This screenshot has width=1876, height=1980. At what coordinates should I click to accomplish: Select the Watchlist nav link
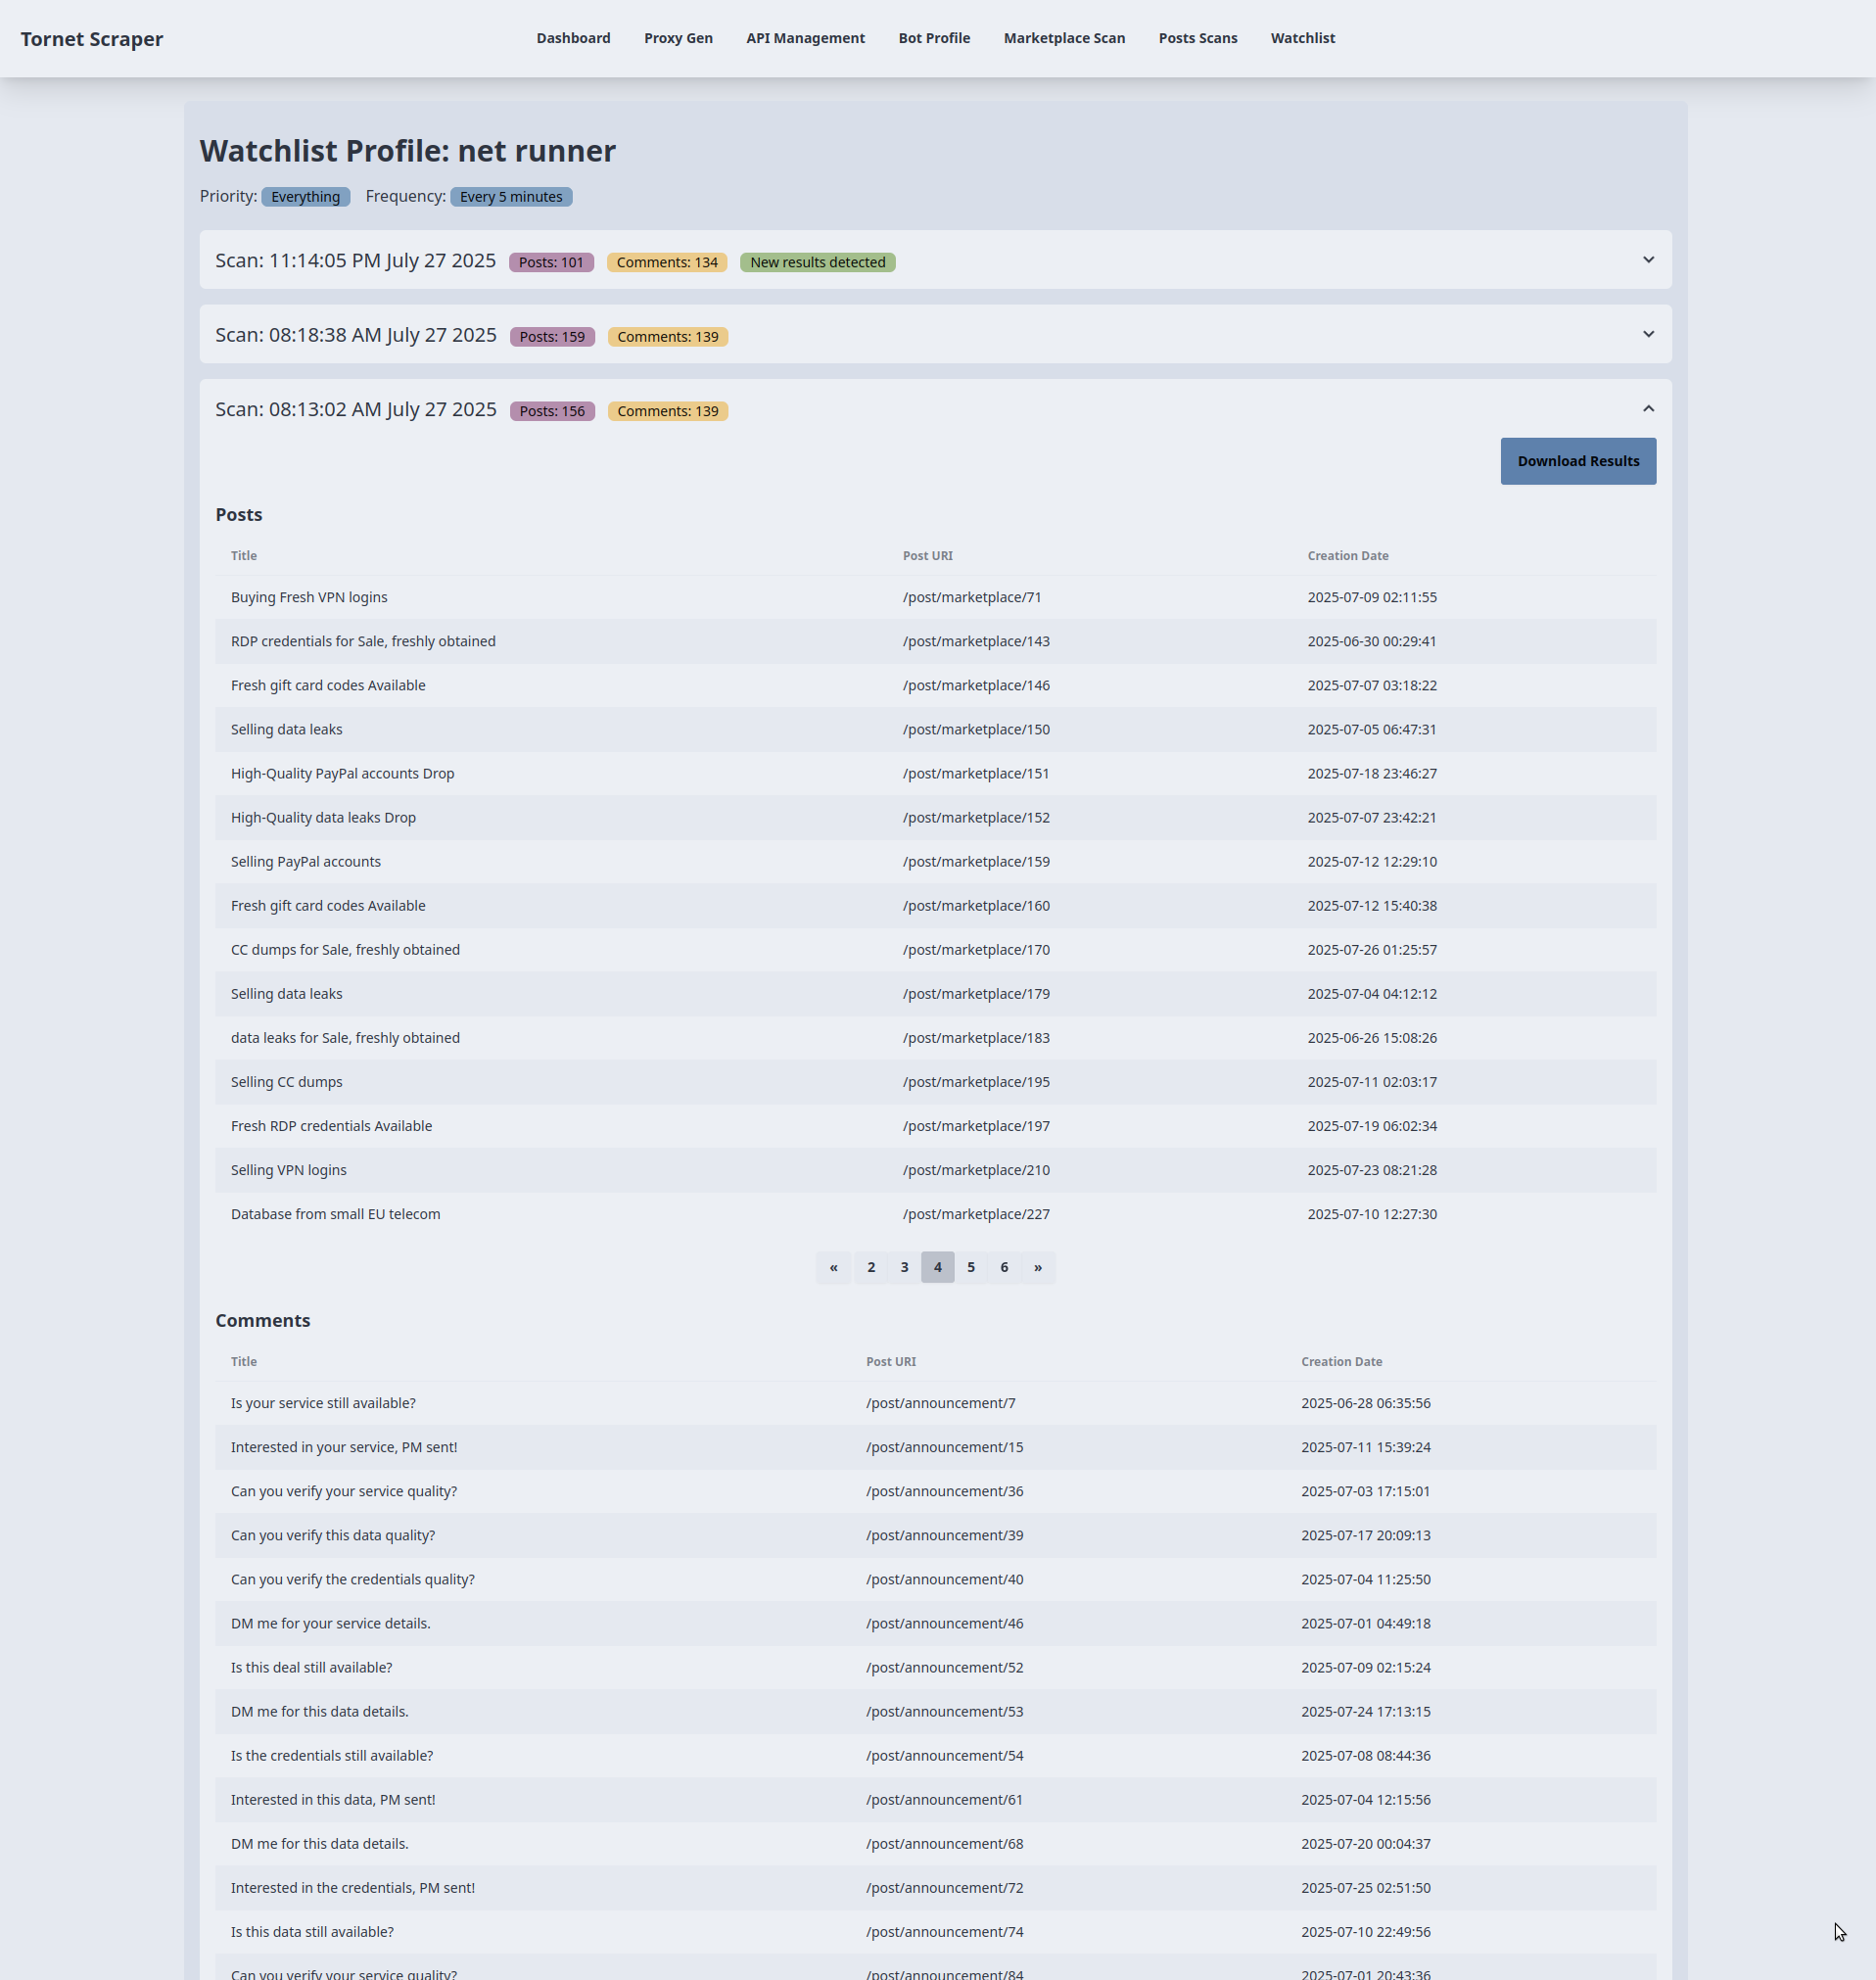click(x=1302, y=38)
